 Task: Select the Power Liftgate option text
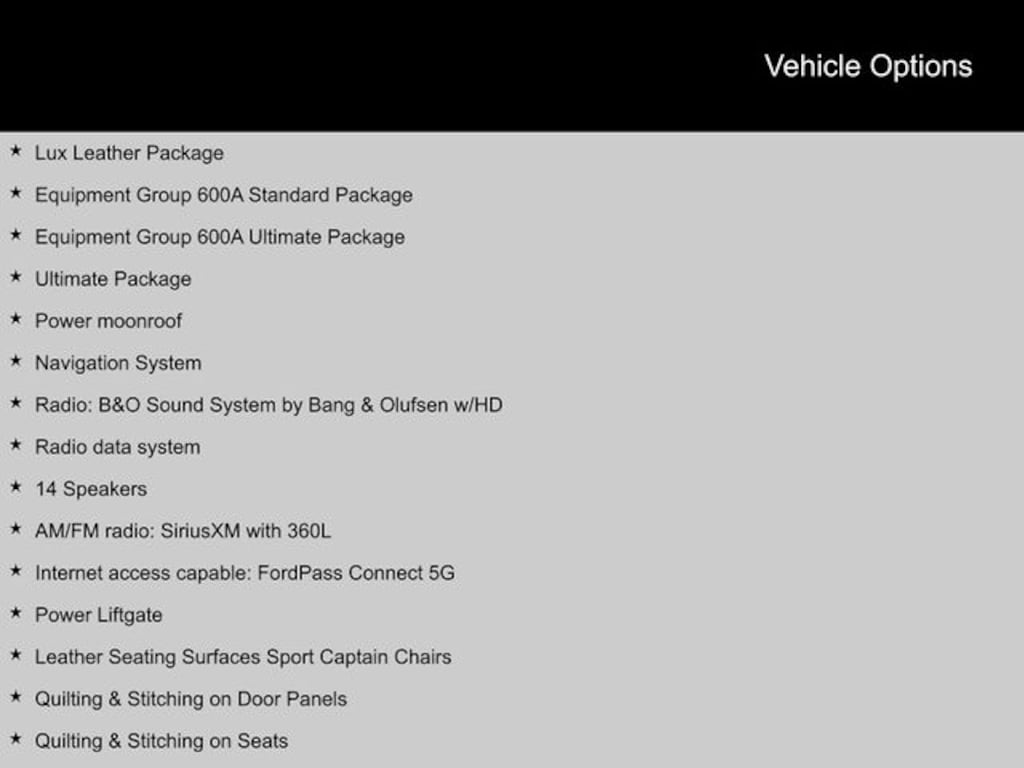click(x=98, y=615)
